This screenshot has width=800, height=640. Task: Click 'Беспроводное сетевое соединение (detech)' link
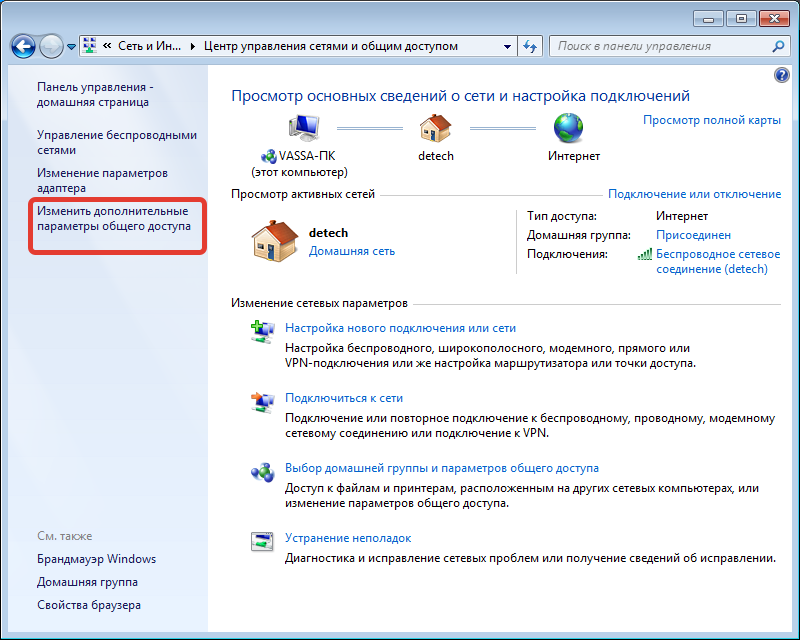click(717, 262)
